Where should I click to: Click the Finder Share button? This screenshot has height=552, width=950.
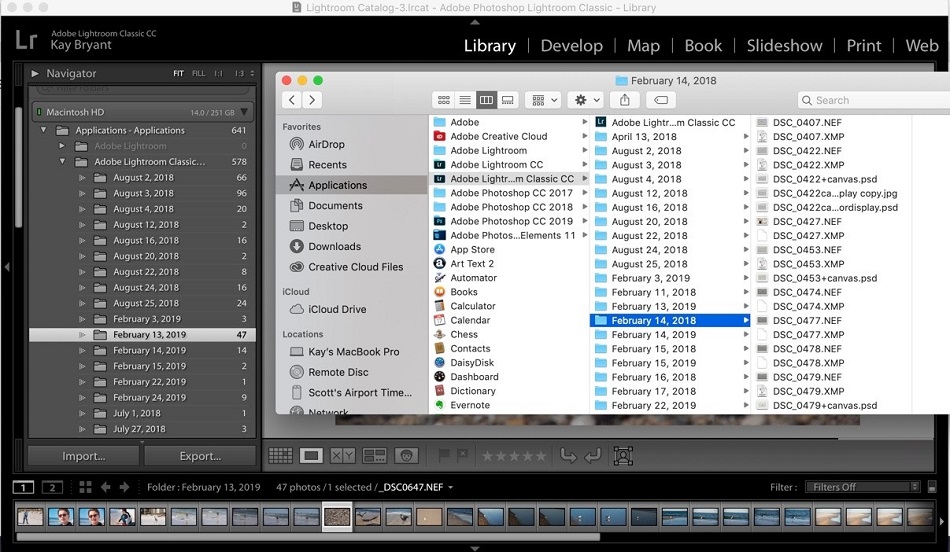[x=625, y=100]
